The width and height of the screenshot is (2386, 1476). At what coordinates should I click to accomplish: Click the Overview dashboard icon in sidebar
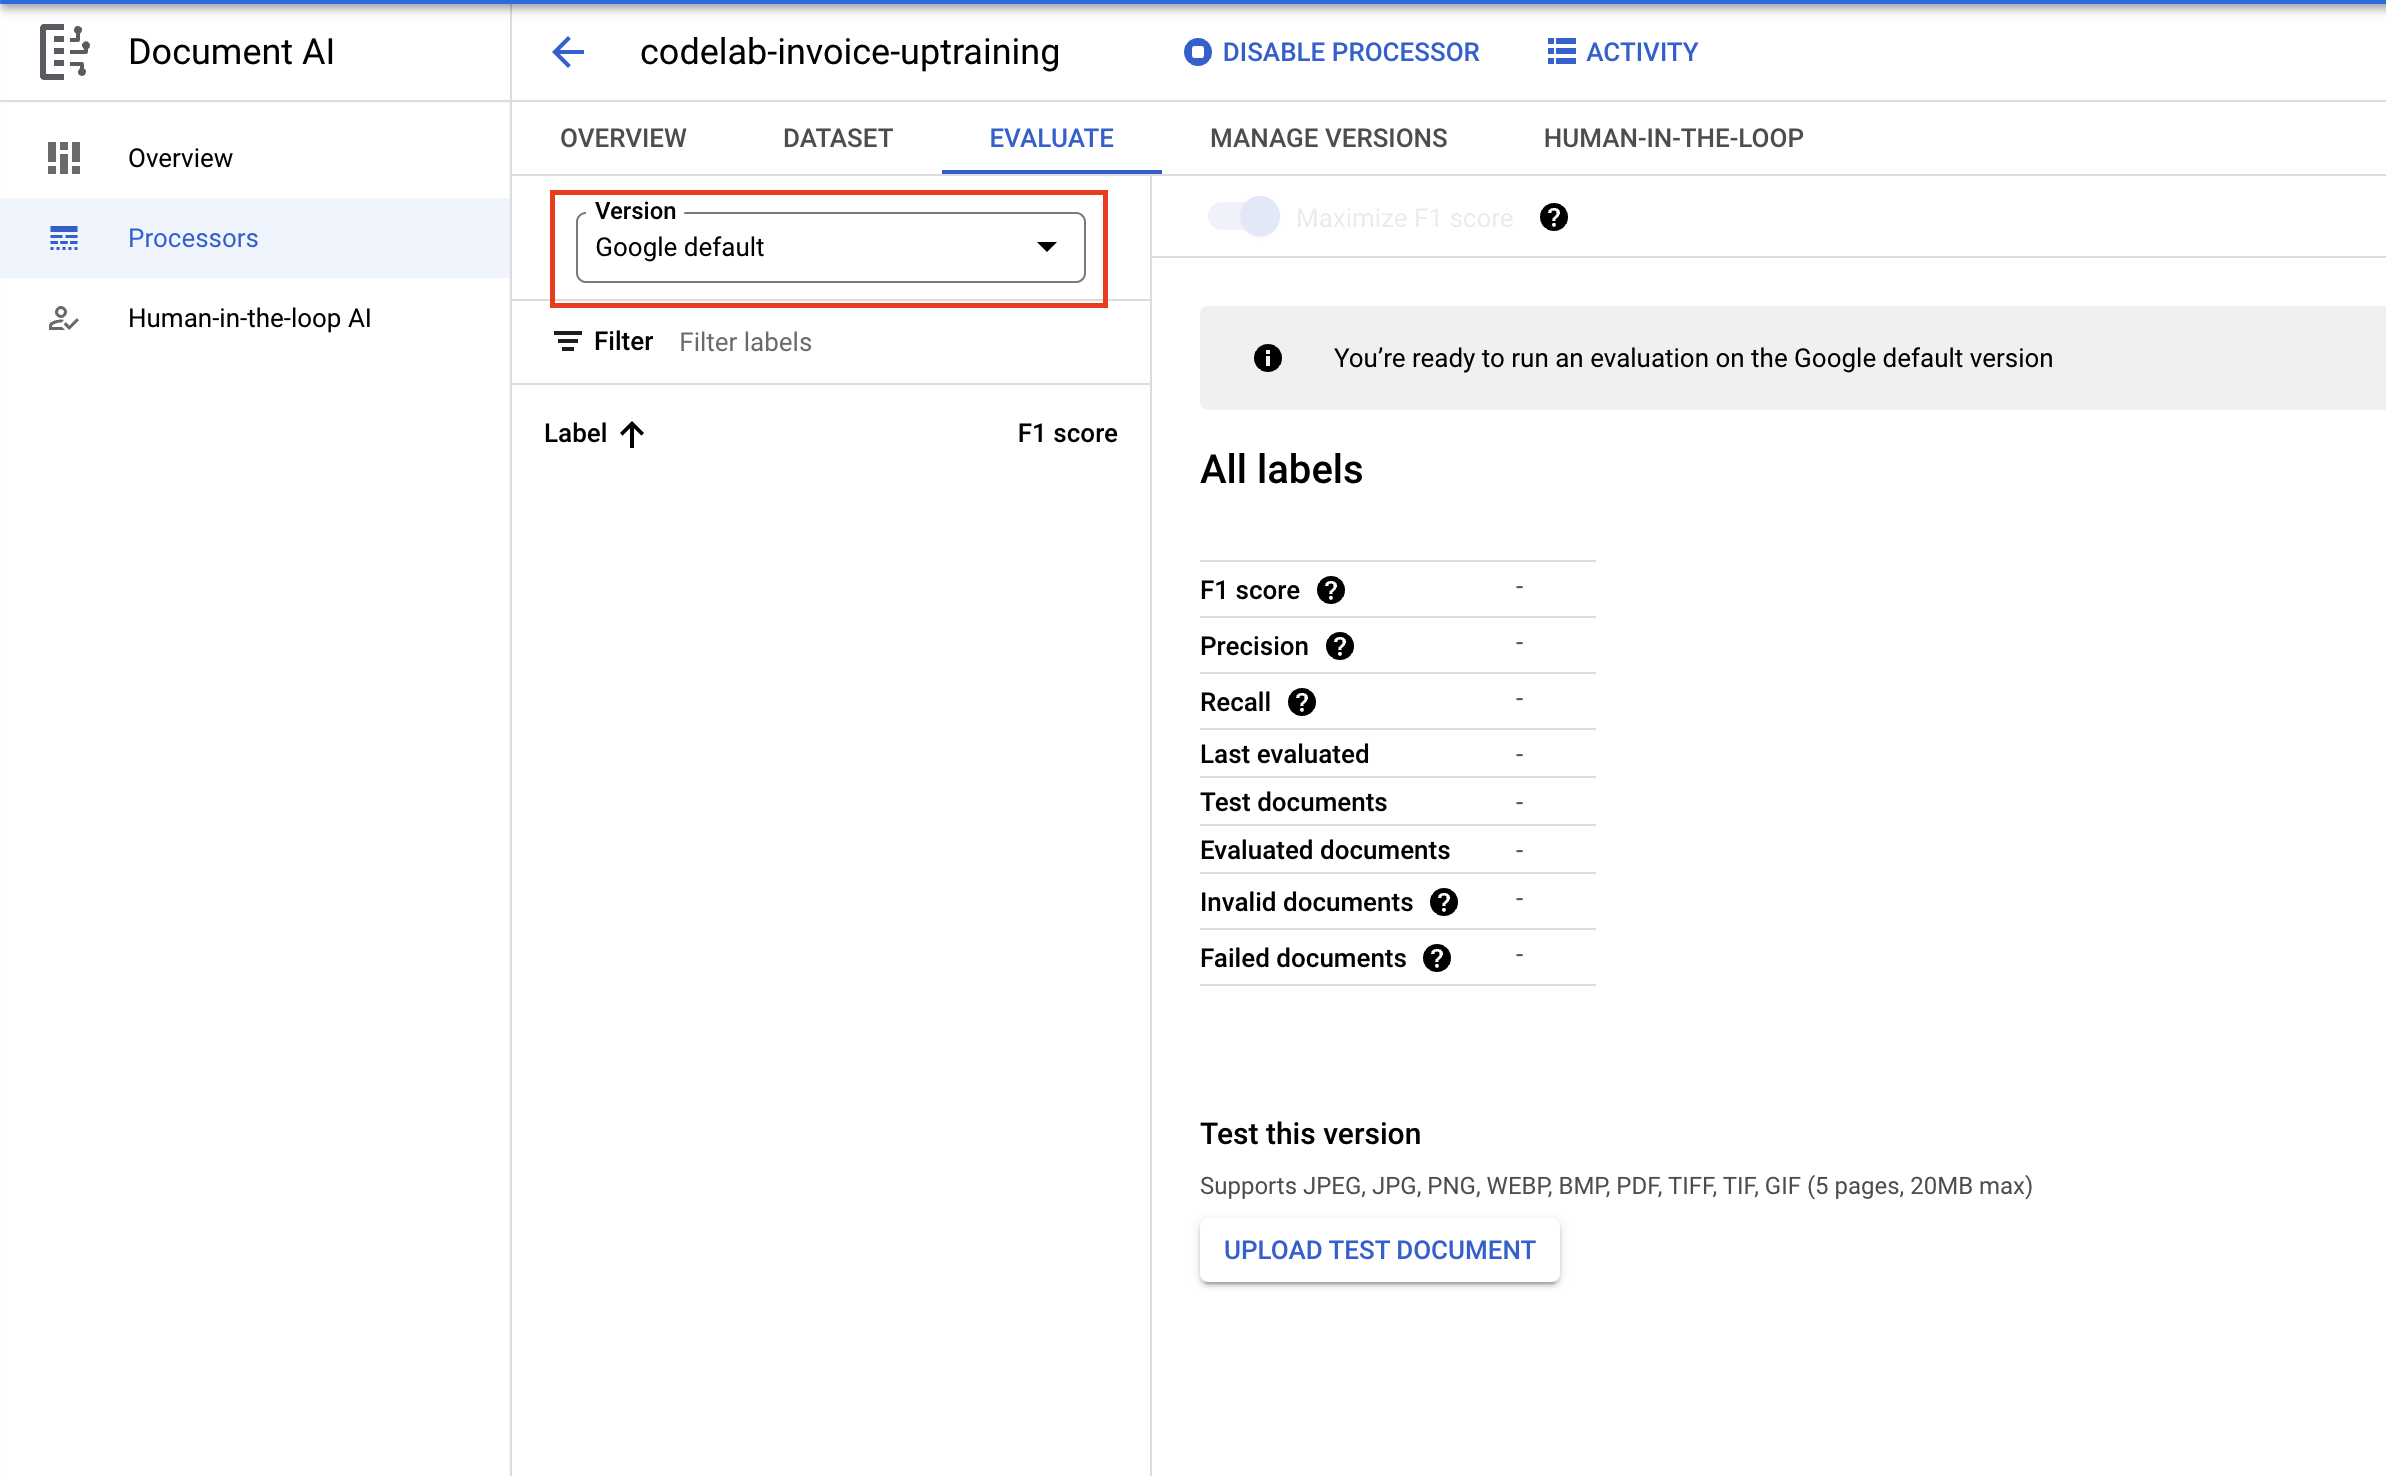click(x=64, y=158)
